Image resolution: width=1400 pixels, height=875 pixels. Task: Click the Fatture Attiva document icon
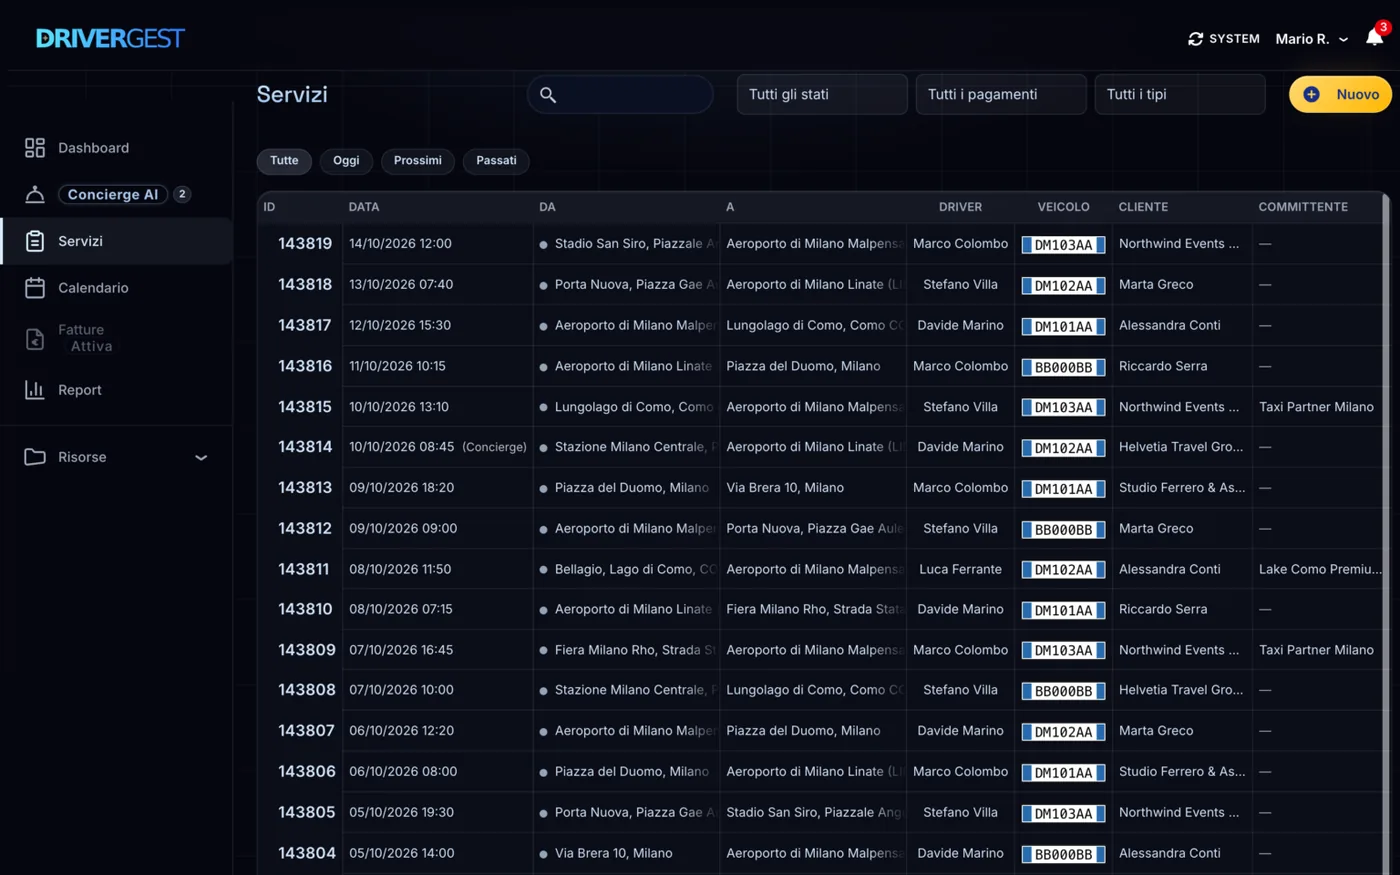click(x=35, y=339)
